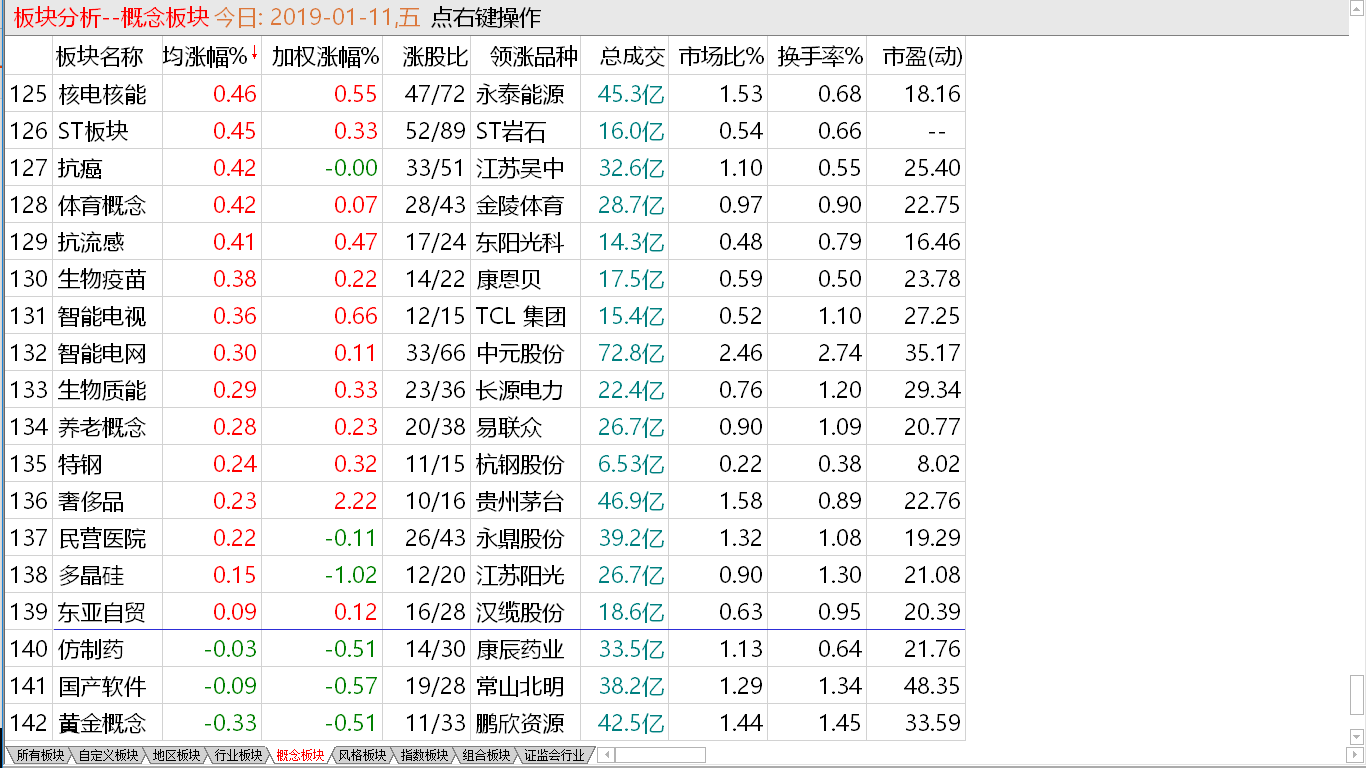
Task: Click leading stock 金陵体育
Action: pyautogui.click(x=520, y=205)
